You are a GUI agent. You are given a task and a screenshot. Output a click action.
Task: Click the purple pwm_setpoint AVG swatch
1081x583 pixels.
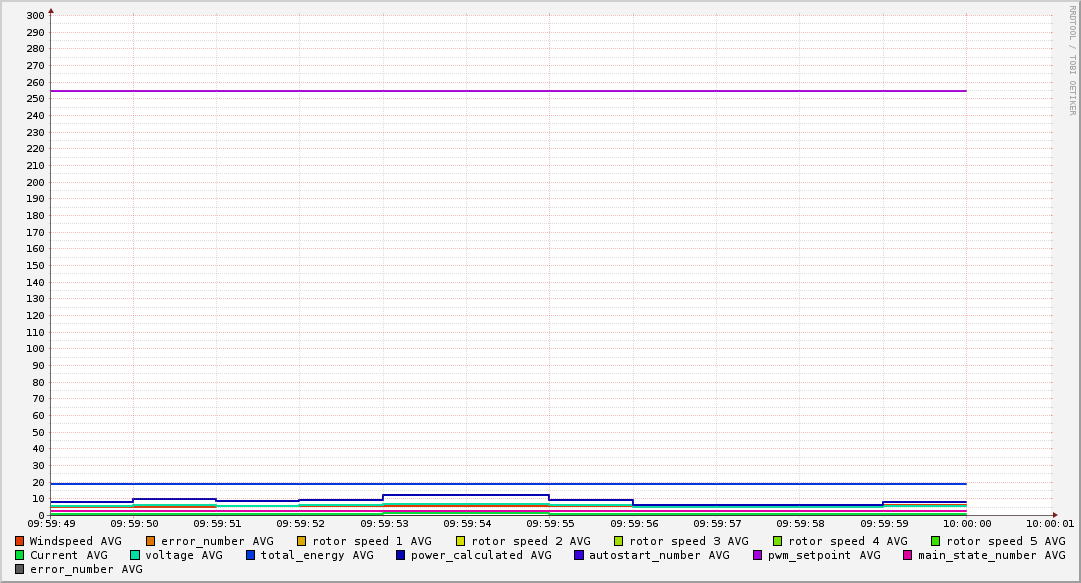[x=757, y=555]
